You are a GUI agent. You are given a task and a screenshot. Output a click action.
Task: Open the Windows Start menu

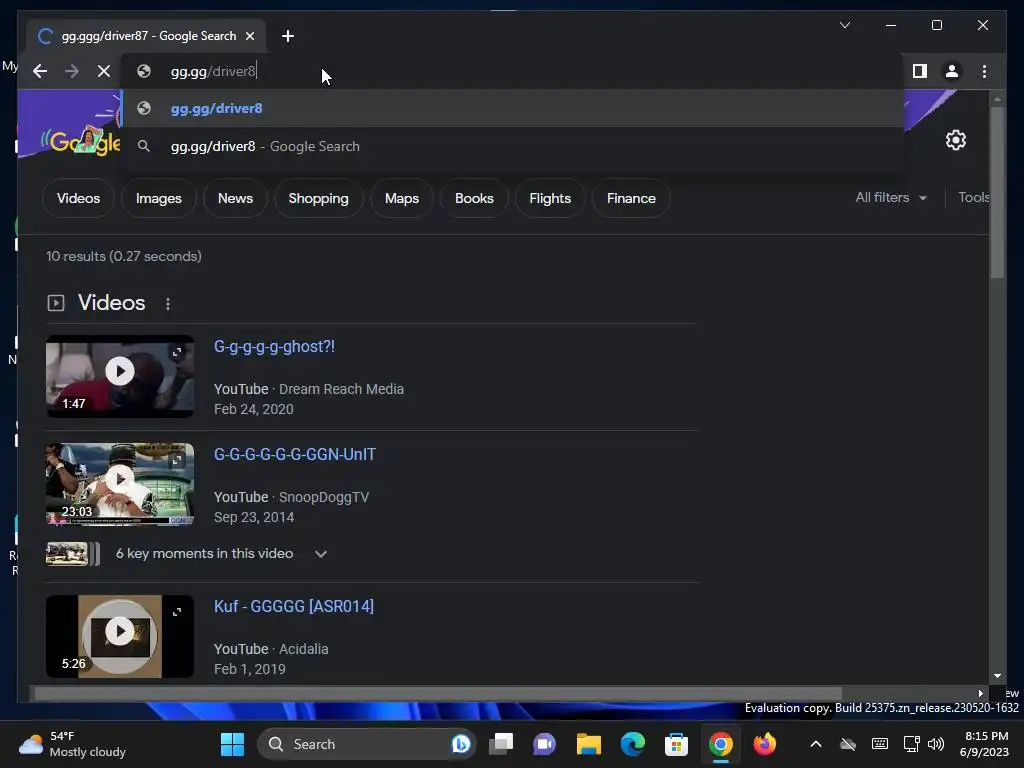coord(232,744)
